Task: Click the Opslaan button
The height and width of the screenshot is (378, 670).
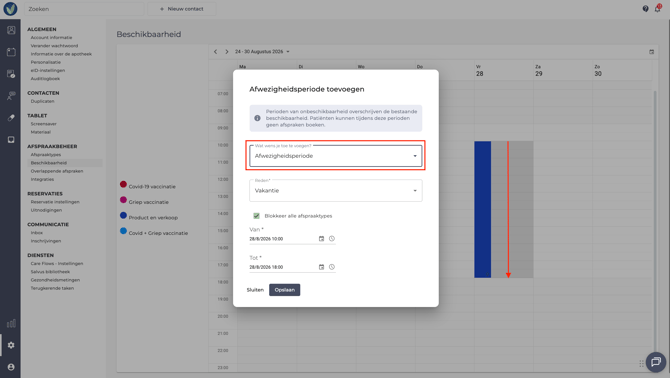Action: pos(285,290)
